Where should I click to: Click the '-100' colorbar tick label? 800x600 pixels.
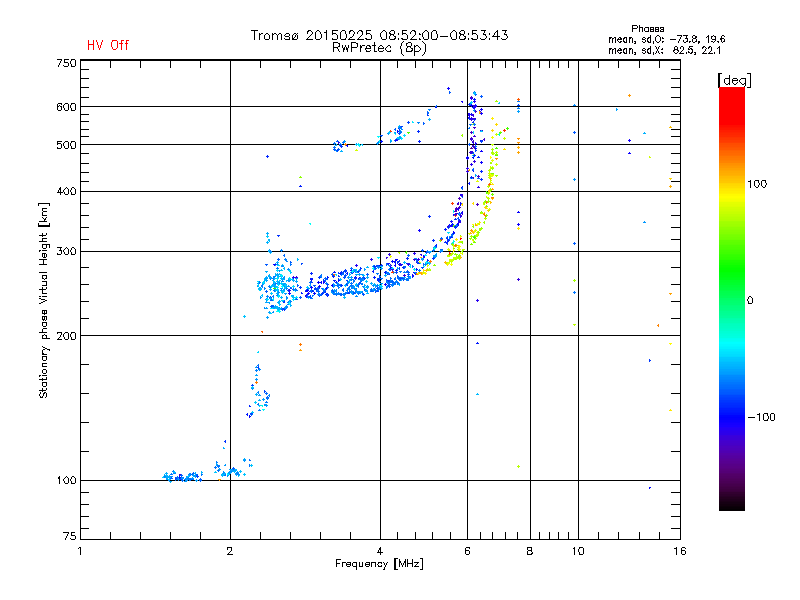click(x=762, y=417)
